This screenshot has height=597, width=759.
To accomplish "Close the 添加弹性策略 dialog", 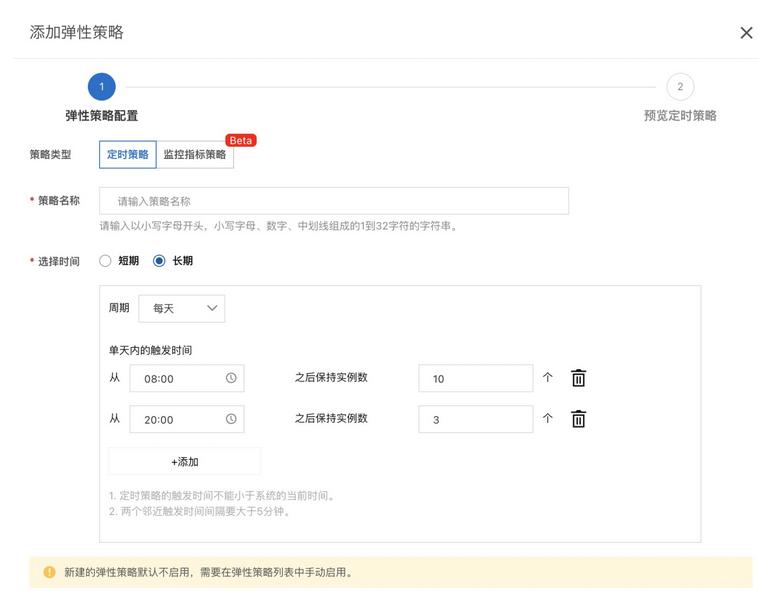I will click(x=746, y=33).
